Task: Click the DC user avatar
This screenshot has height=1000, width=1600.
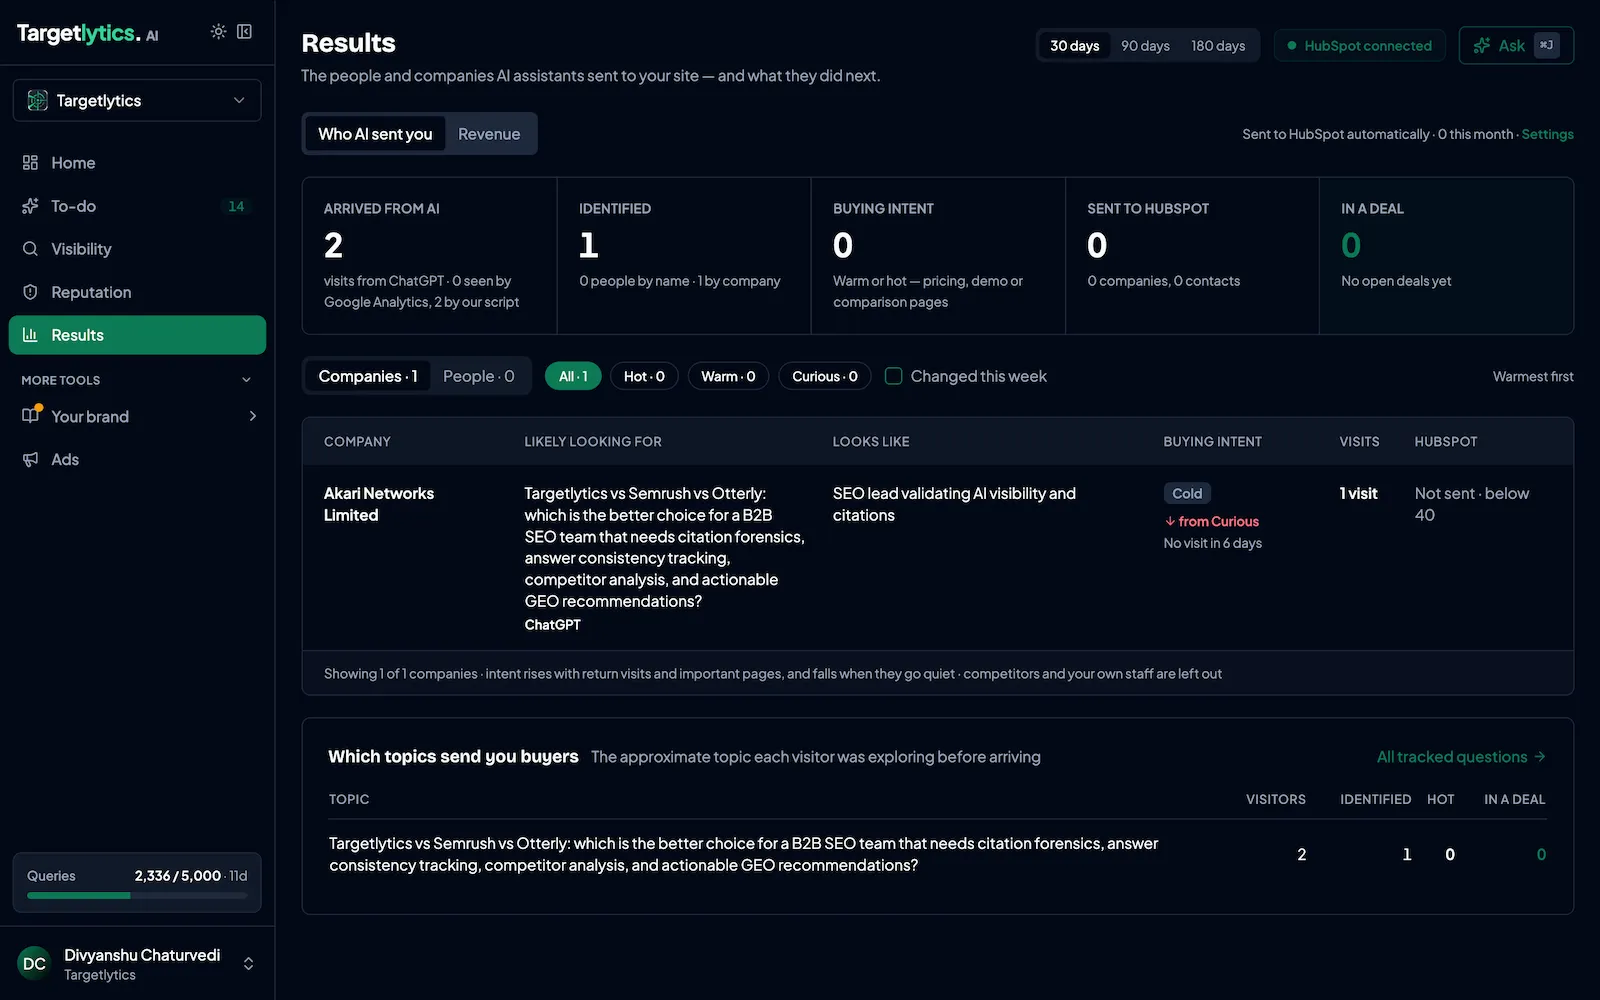Action: [34, 964]
